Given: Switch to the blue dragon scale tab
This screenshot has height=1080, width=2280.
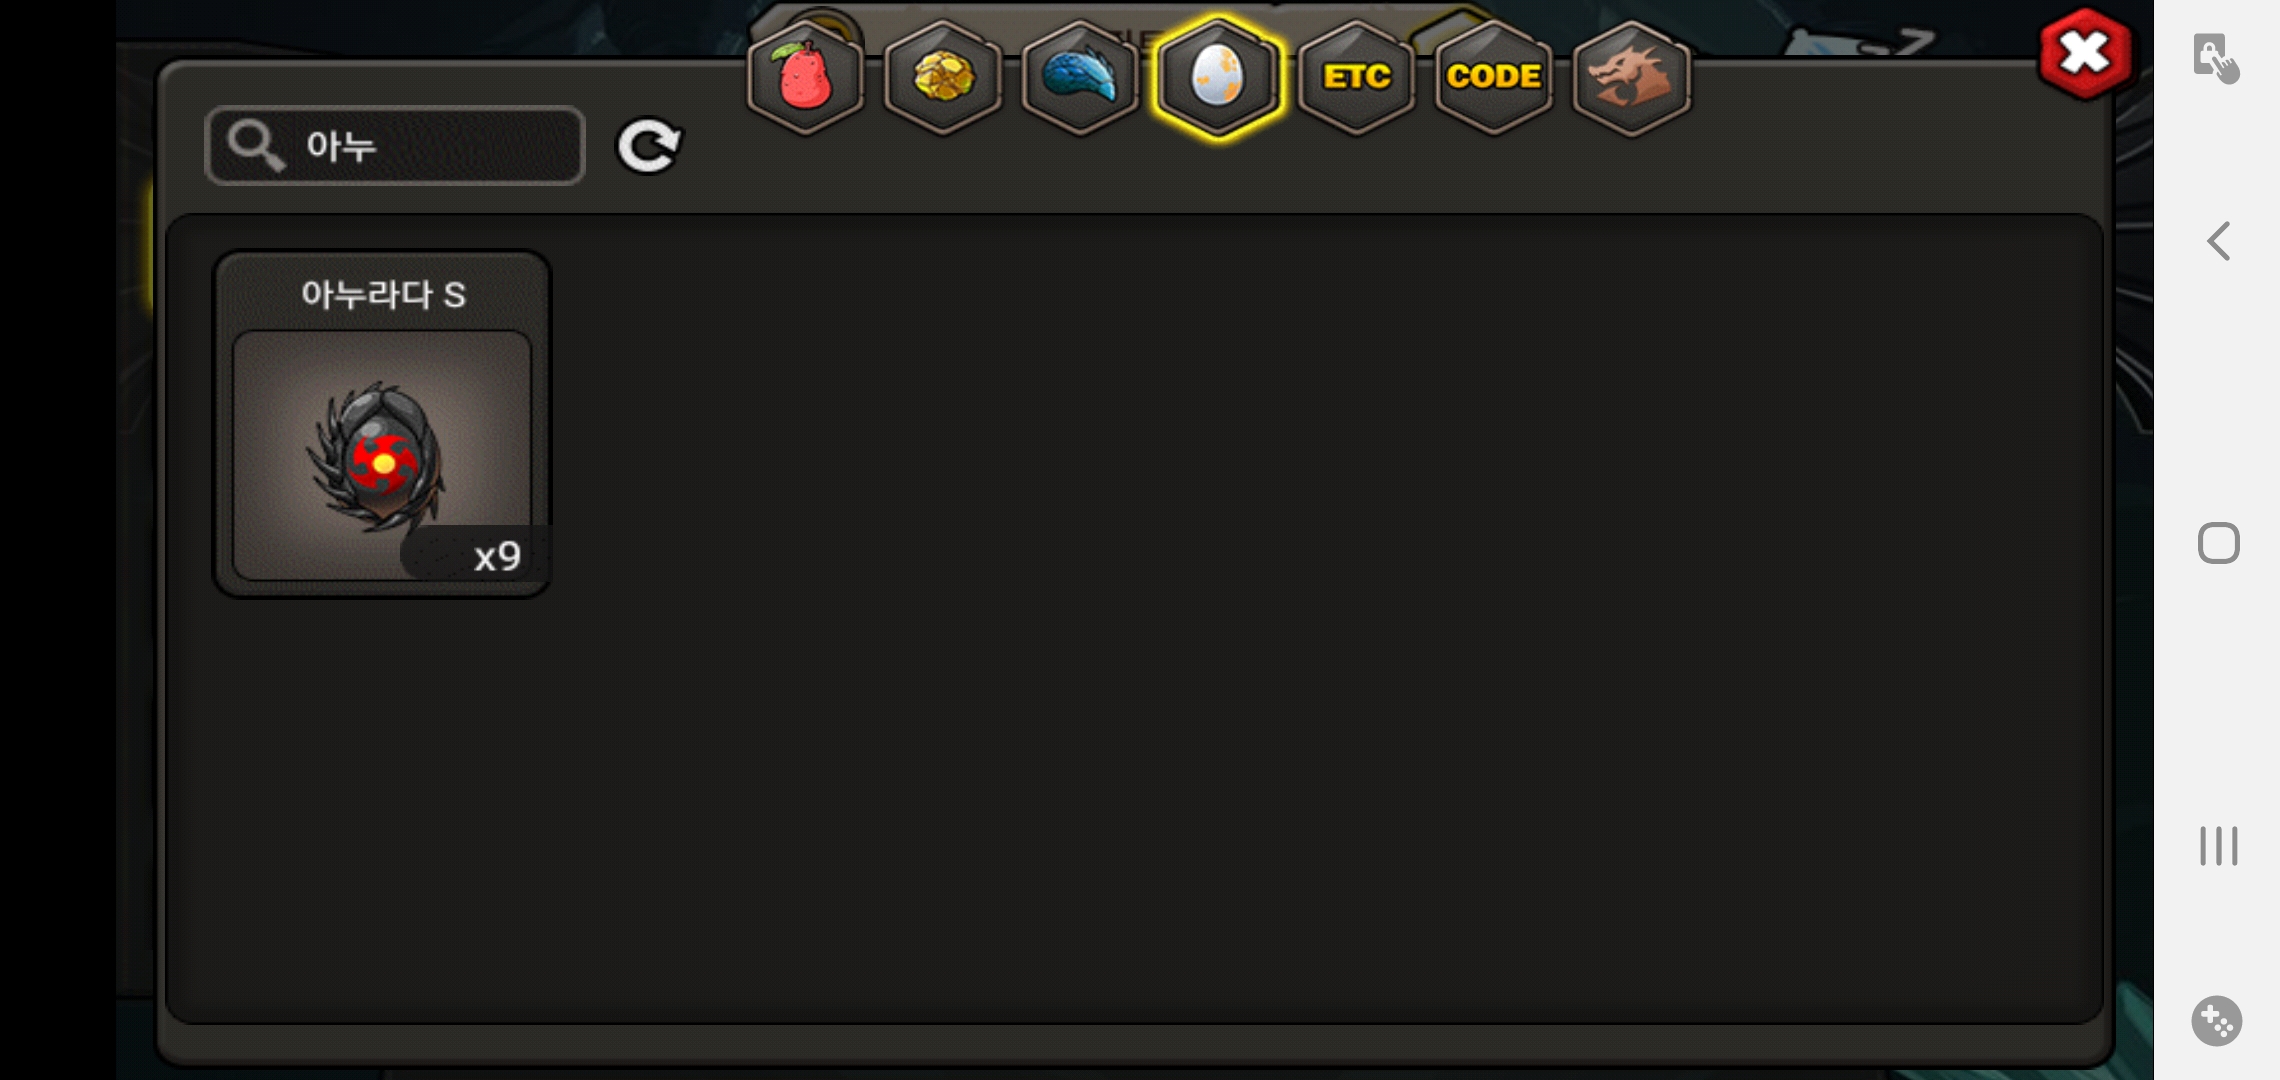Looking at the screenshot, I should pyautogui.click(x=1080, y=77).
